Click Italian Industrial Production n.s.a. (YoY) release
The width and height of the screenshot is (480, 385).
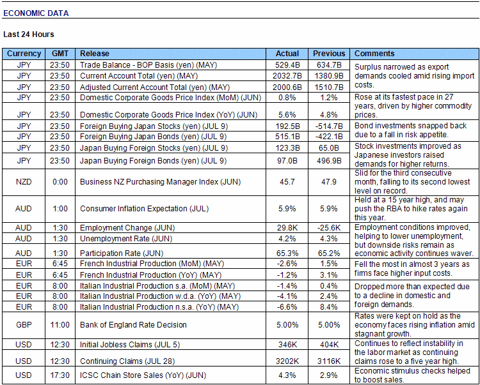159,307
